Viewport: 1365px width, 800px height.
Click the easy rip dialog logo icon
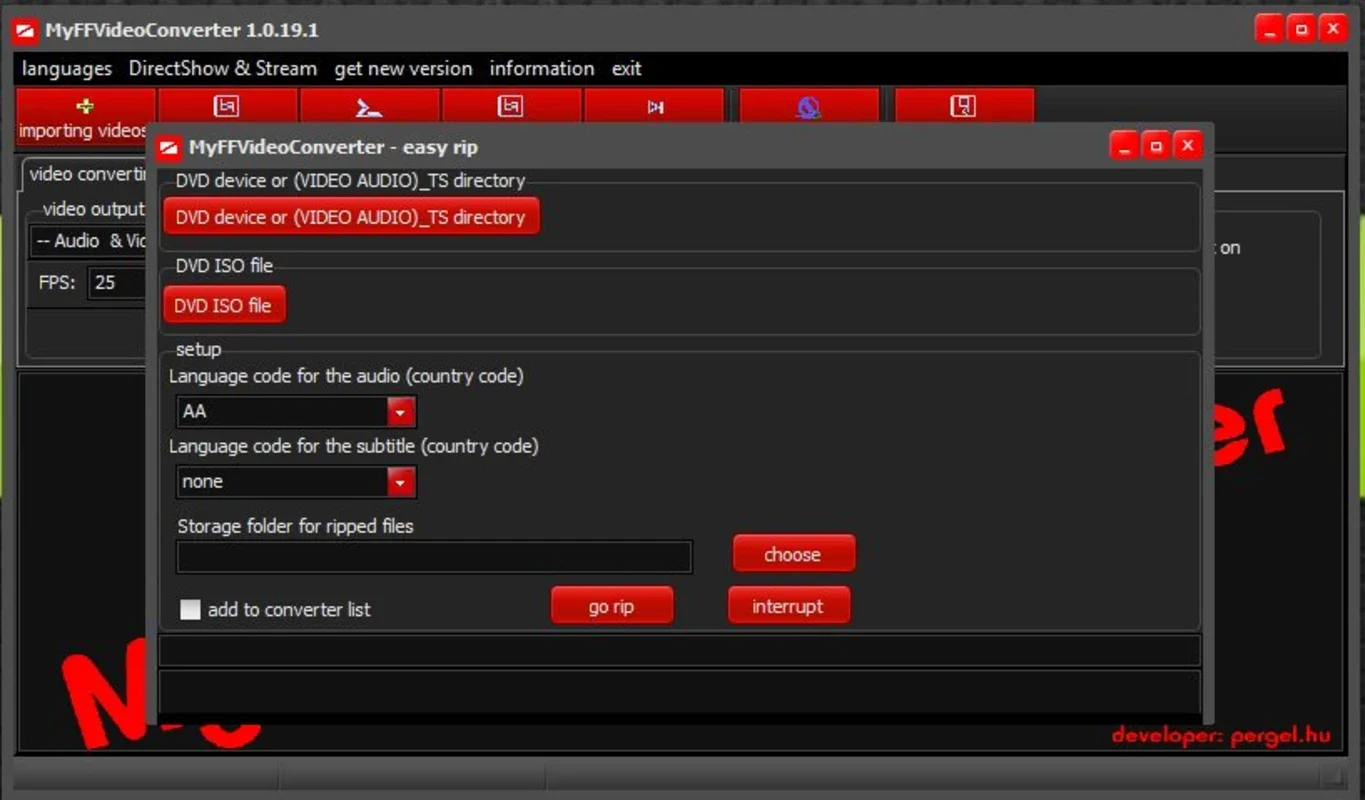(x=169, y=148)
